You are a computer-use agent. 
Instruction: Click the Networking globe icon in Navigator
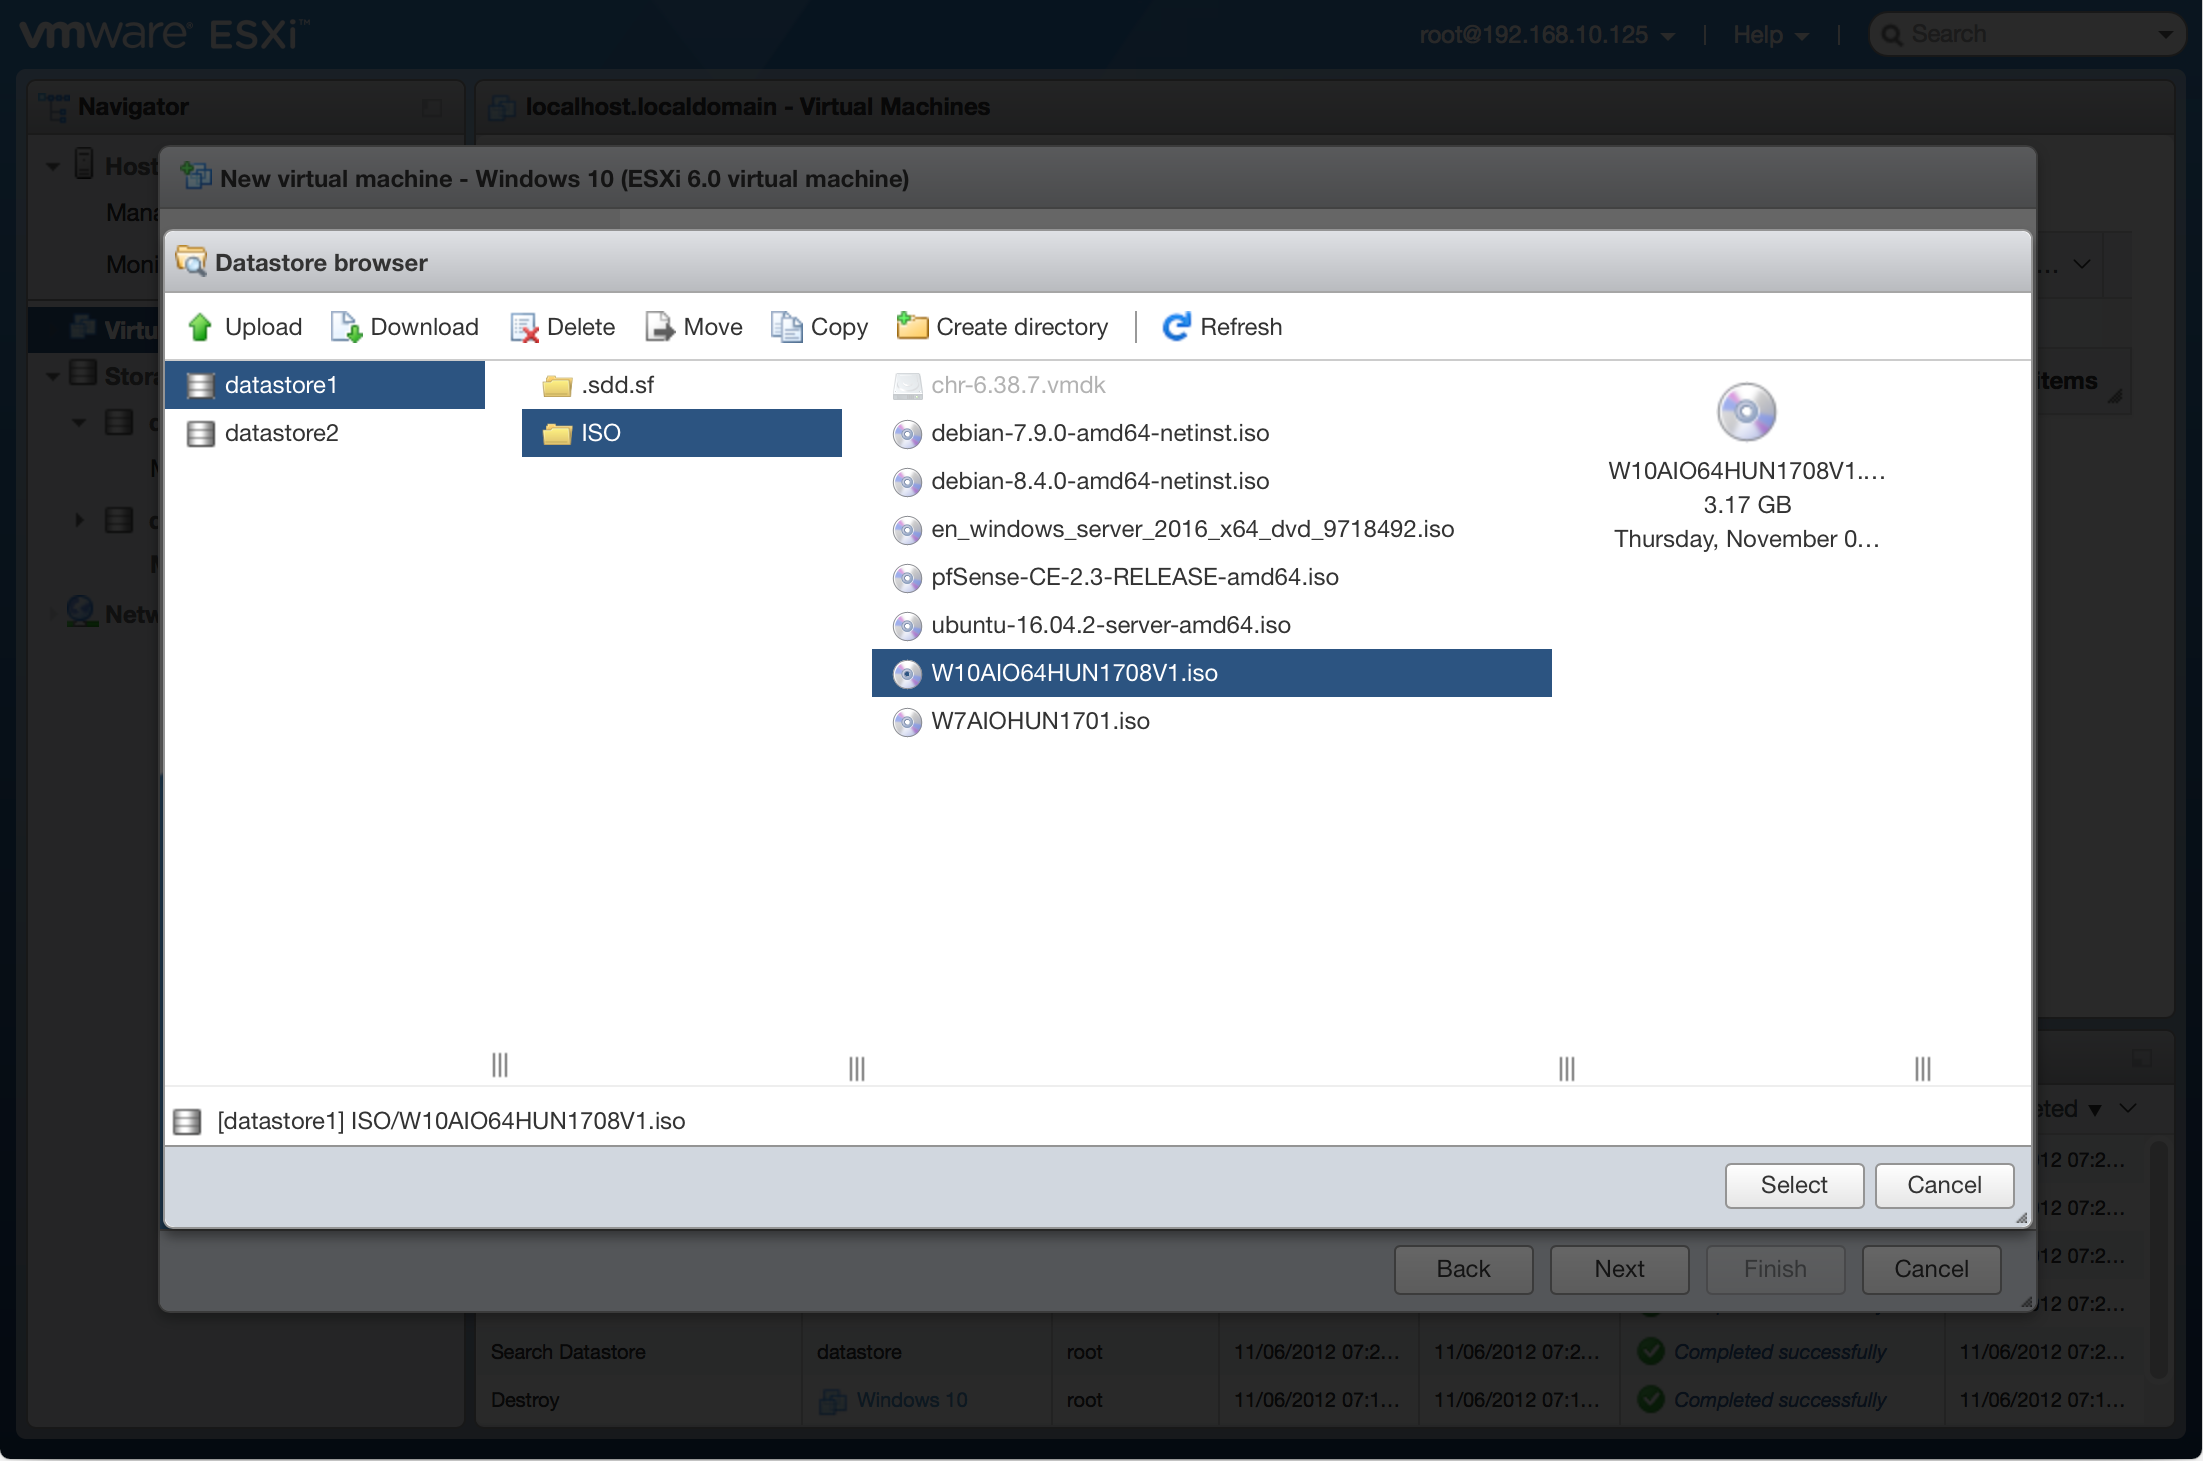81,612
